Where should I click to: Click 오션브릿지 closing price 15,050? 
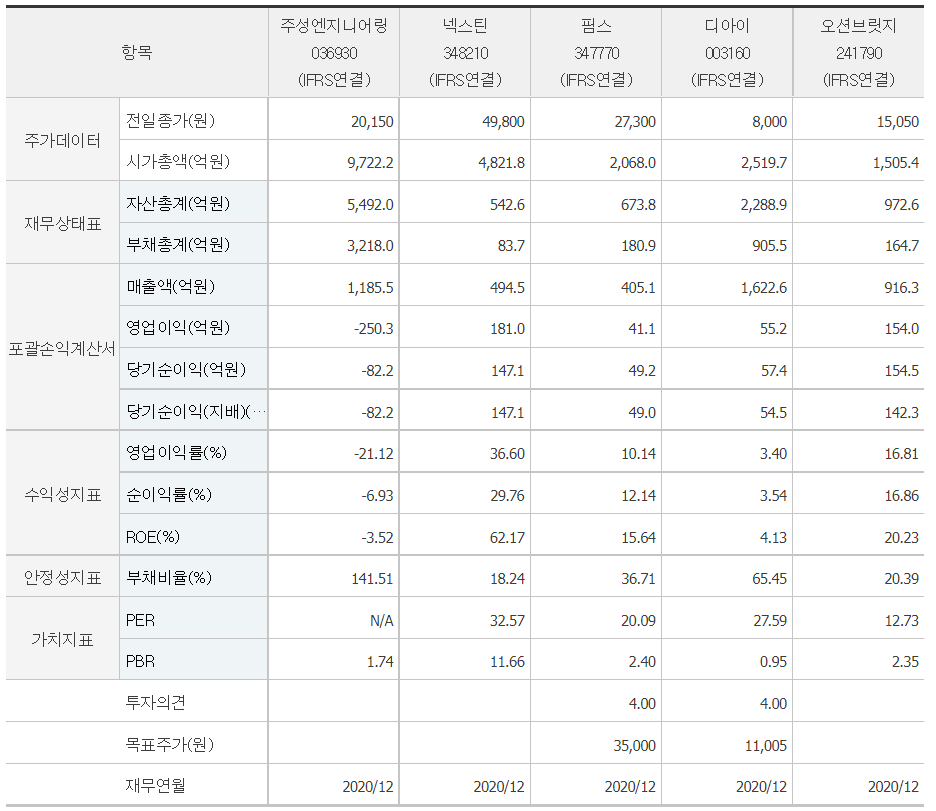pos(897,122)
